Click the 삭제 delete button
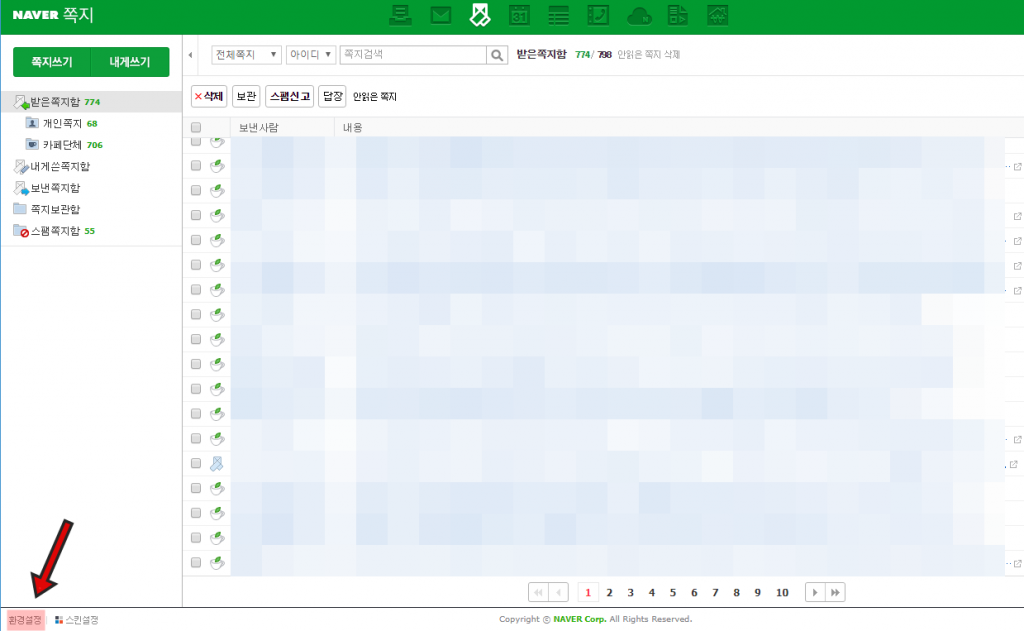Image resolution: width=1024 pixels, height=631 pixels. [x=209, y=97]
